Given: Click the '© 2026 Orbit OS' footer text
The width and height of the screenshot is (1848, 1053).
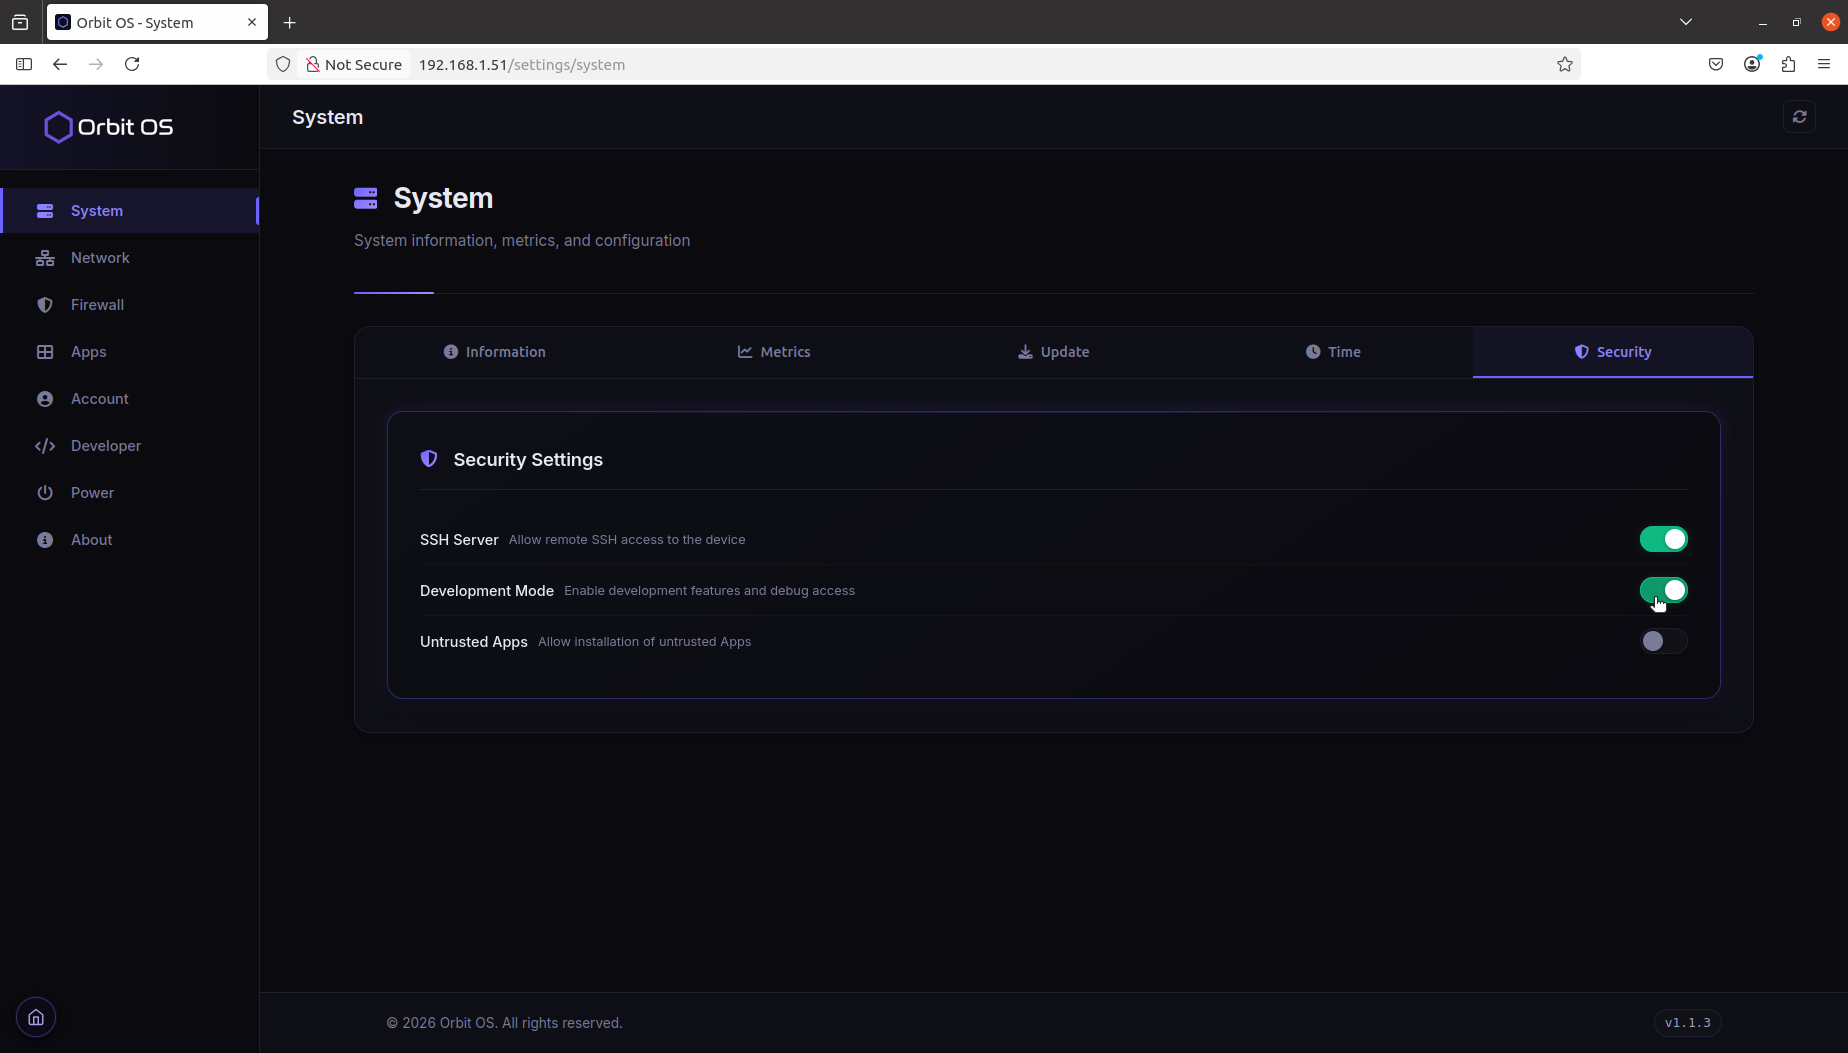Looking at the screenshot, I should click(x=441, y=1023).
